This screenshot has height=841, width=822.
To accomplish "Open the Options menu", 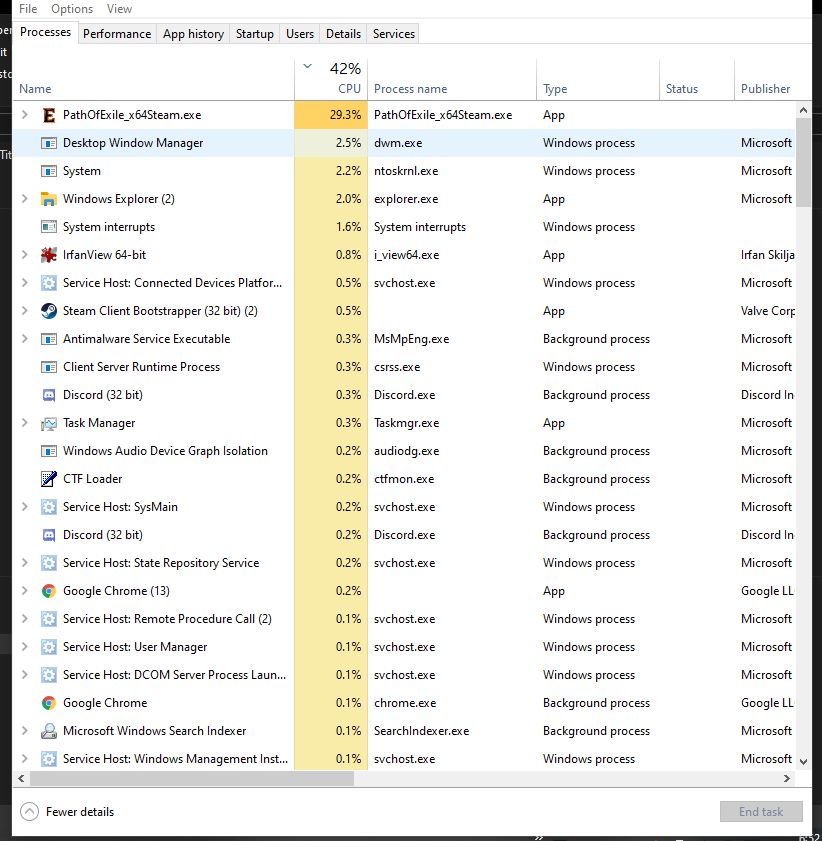I will point(71,8).
